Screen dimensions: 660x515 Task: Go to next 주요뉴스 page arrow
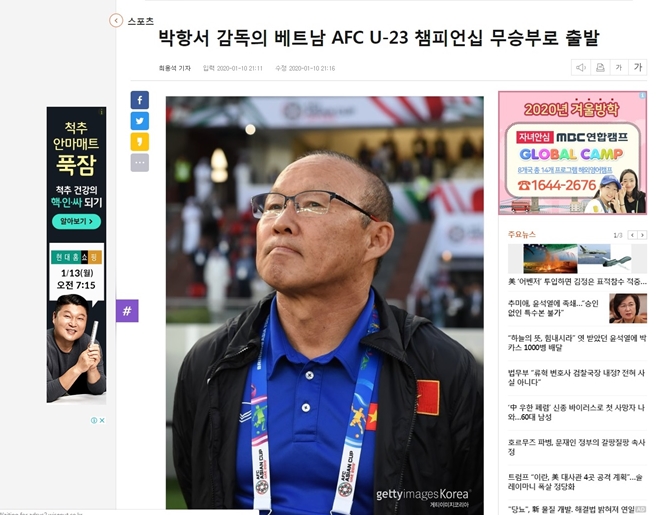[x=642, y=235]
